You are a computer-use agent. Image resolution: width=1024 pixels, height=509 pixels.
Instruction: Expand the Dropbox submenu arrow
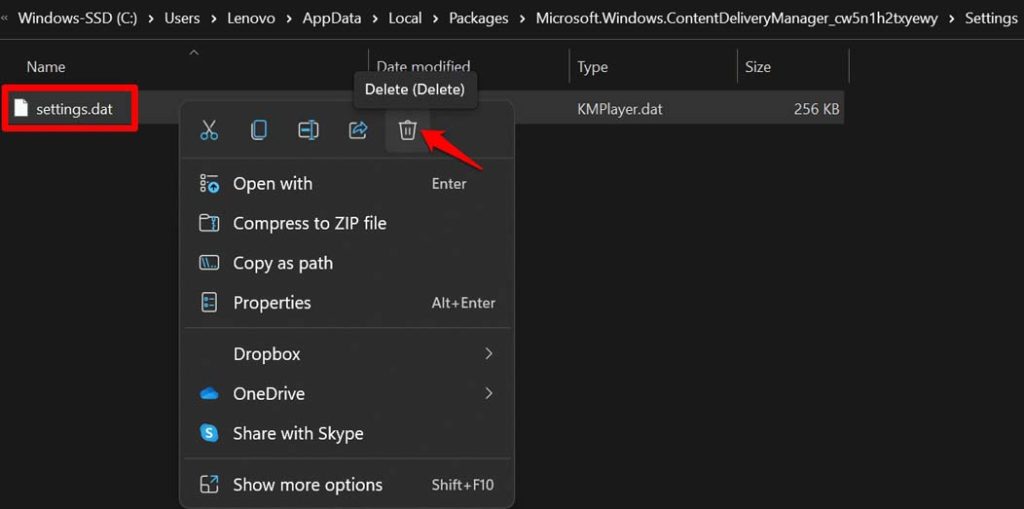[x=489, y=354]
